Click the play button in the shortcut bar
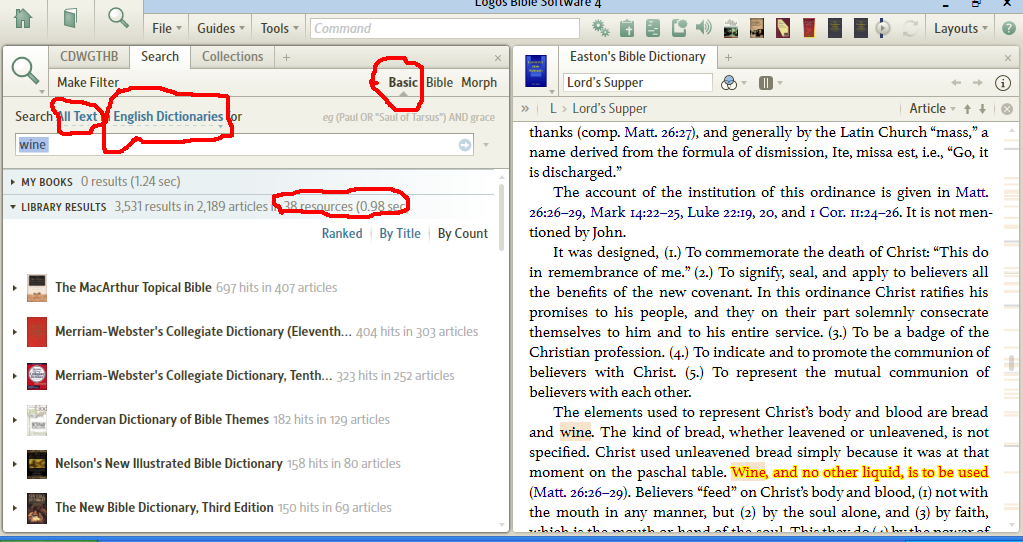This screenshot has width=1023, height=542. pyautogui.click(x=883, y=28)
